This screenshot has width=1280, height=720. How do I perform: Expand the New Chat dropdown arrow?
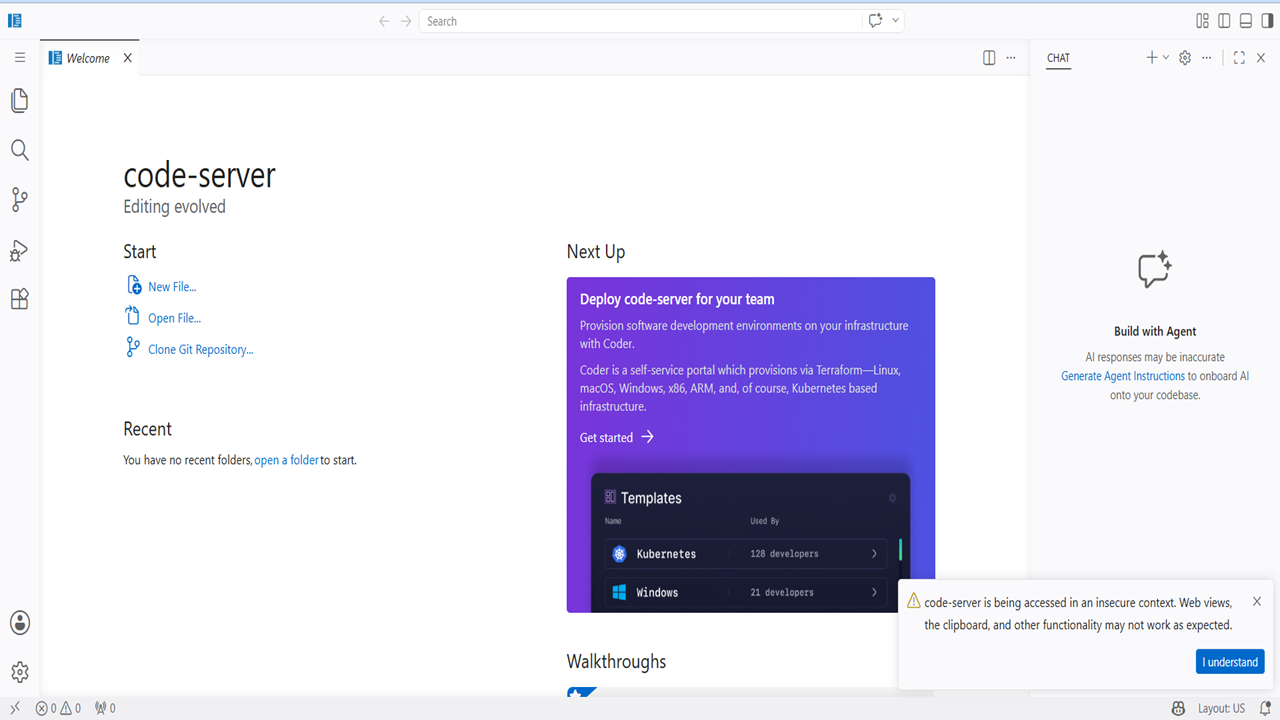pyautogui.click(x=1166, y=58)
